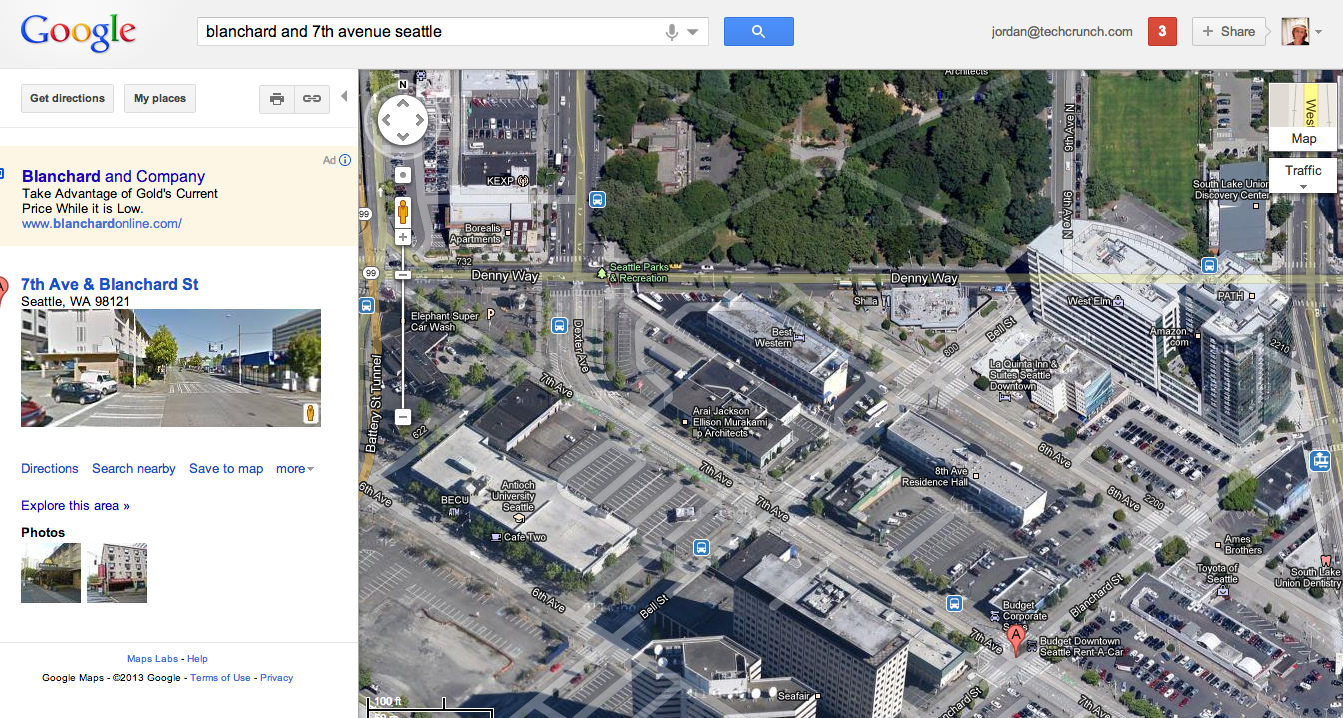The height and width of the screenshot is (718, 1343).
Task: Click the bus stop icon by Budget Corporate
Action: click(x=954, y=603)
